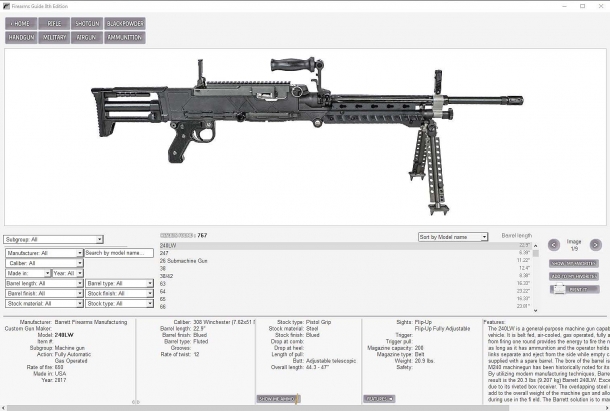Click the printer icon on Print It

(x=559, y=290)
